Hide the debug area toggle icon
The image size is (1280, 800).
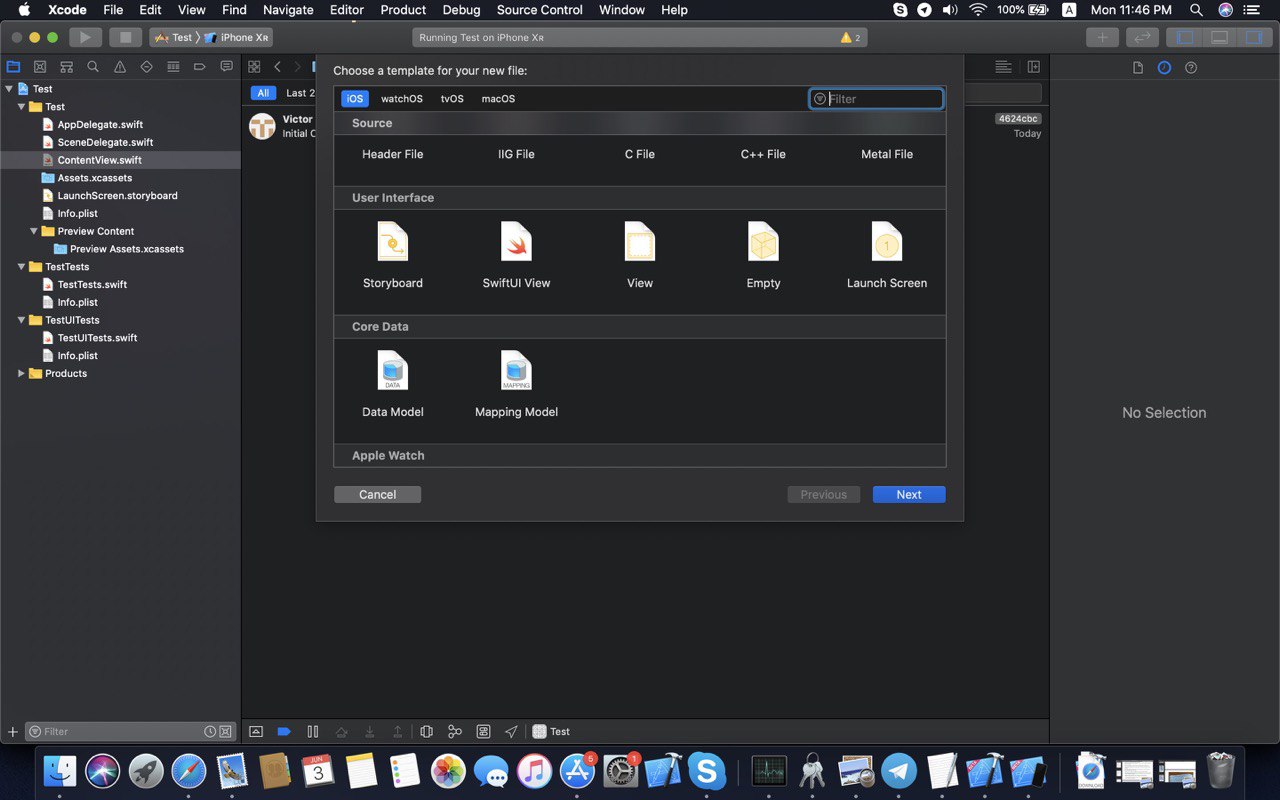click(x=256, y=731)
